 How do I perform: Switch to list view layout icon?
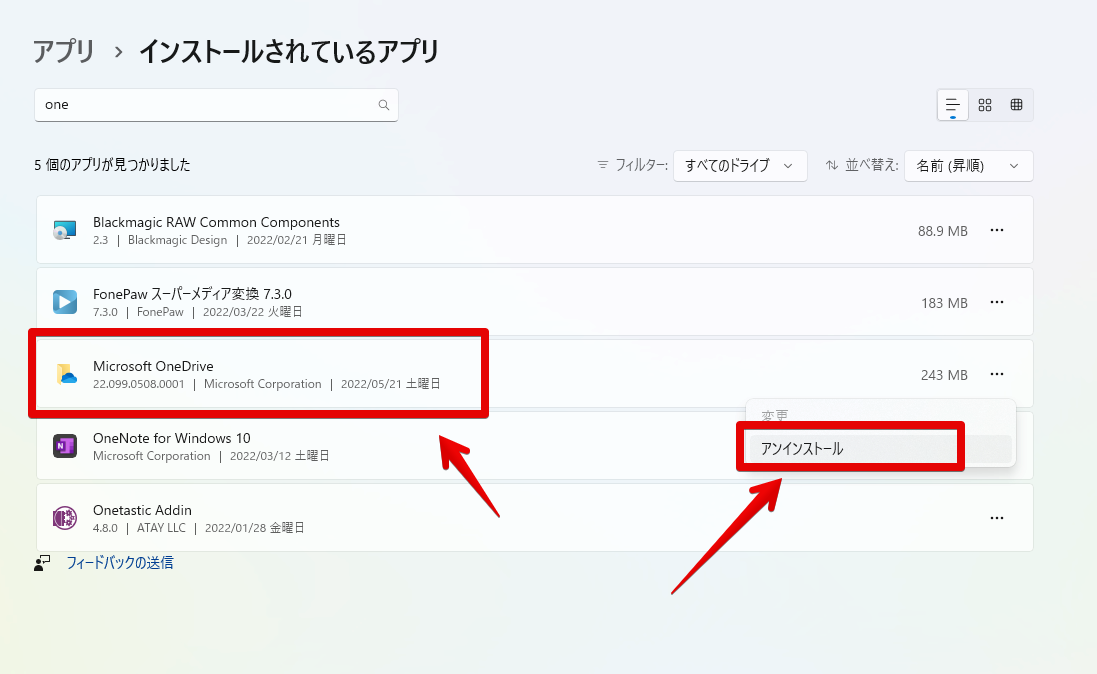(952, 106)
